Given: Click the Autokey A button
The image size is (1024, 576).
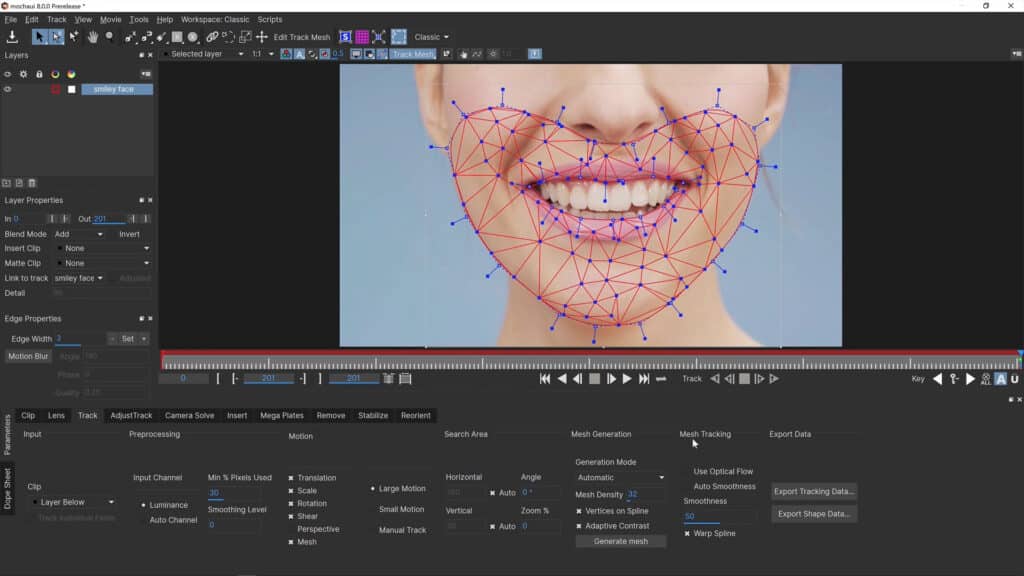Looking at the screenshot, I should pos(1000,379).
